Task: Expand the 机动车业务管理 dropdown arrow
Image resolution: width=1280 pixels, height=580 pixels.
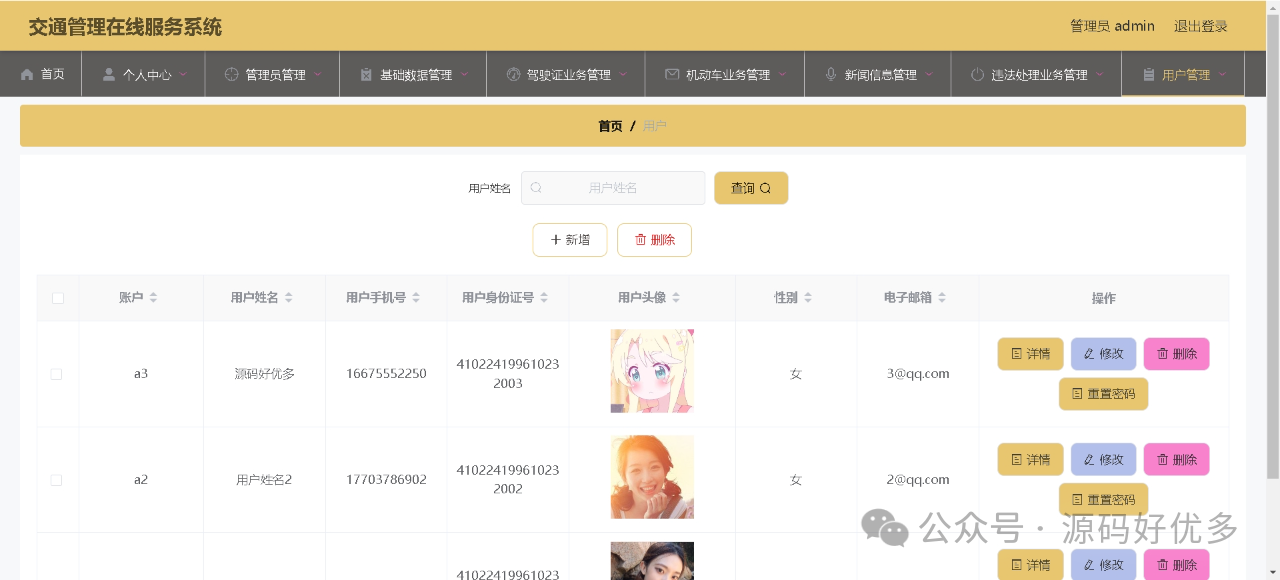Action: click(x=782, y=74)
